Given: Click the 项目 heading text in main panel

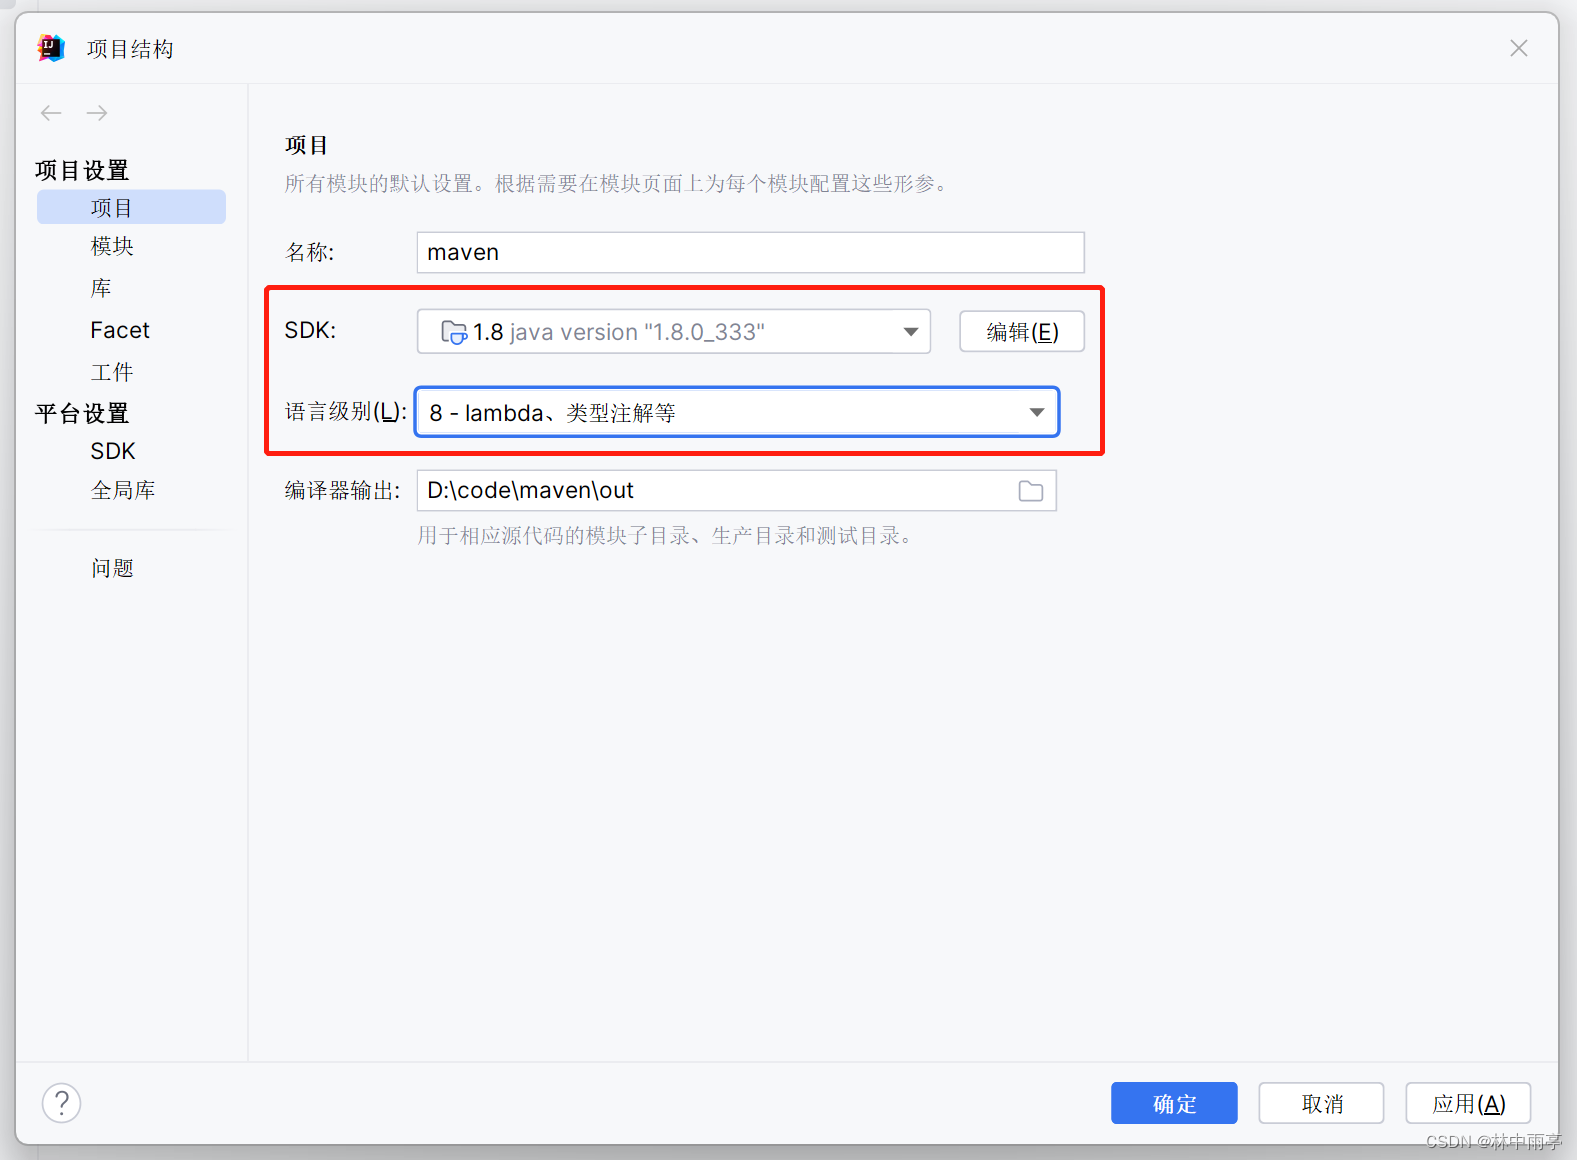Looking at the screenshot, I should coord(306,145).
